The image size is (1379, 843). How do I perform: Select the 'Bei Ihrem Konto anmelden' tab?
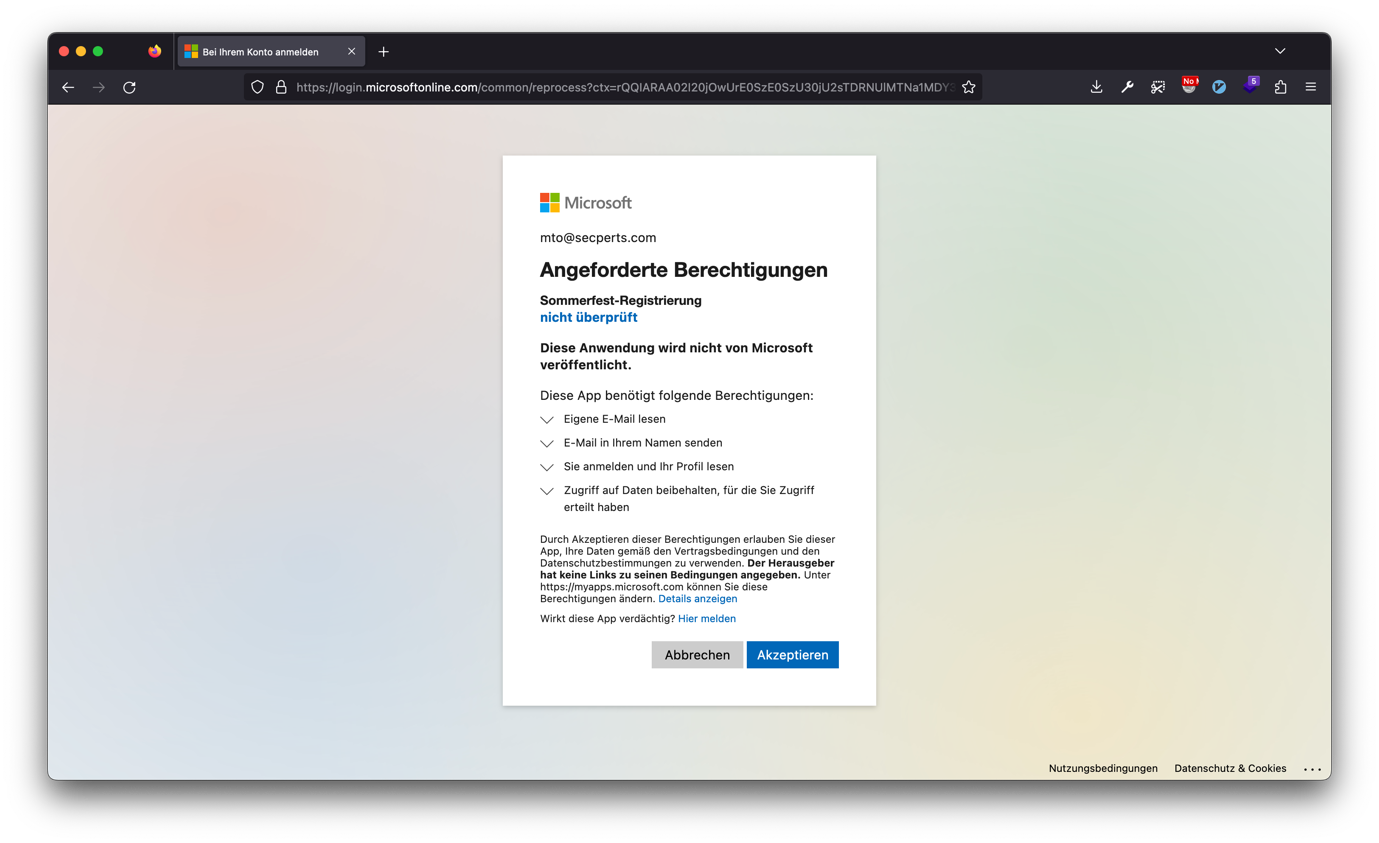pos(271,52)
